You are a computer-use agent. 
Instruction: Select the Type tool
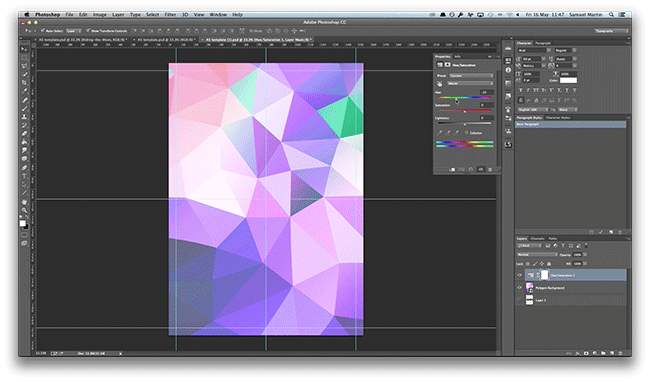click(x=24, y=176)
